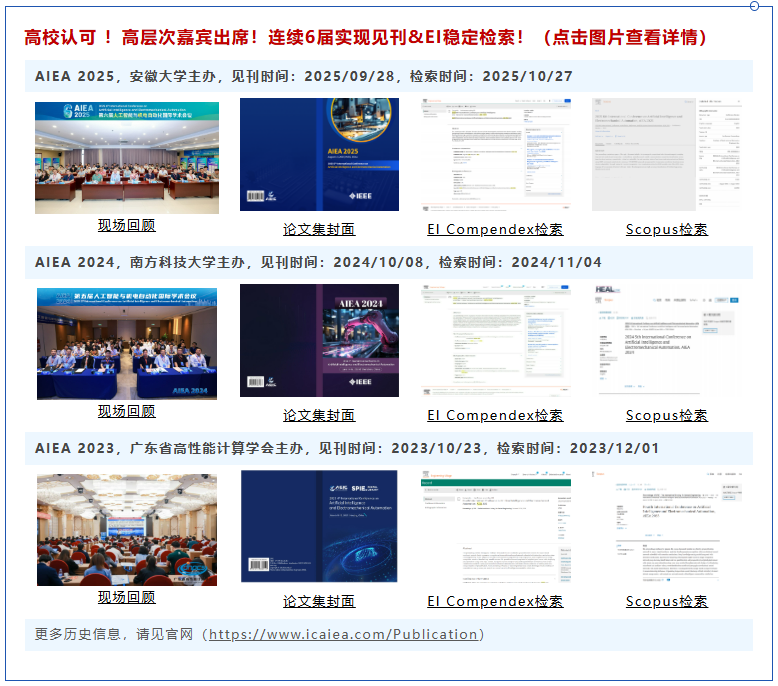This screenshot has width=778, height=686.
Task: Open the AIEA 2023 Scopus检索 link
Action: pyautogui.click(x=667, y=601)
